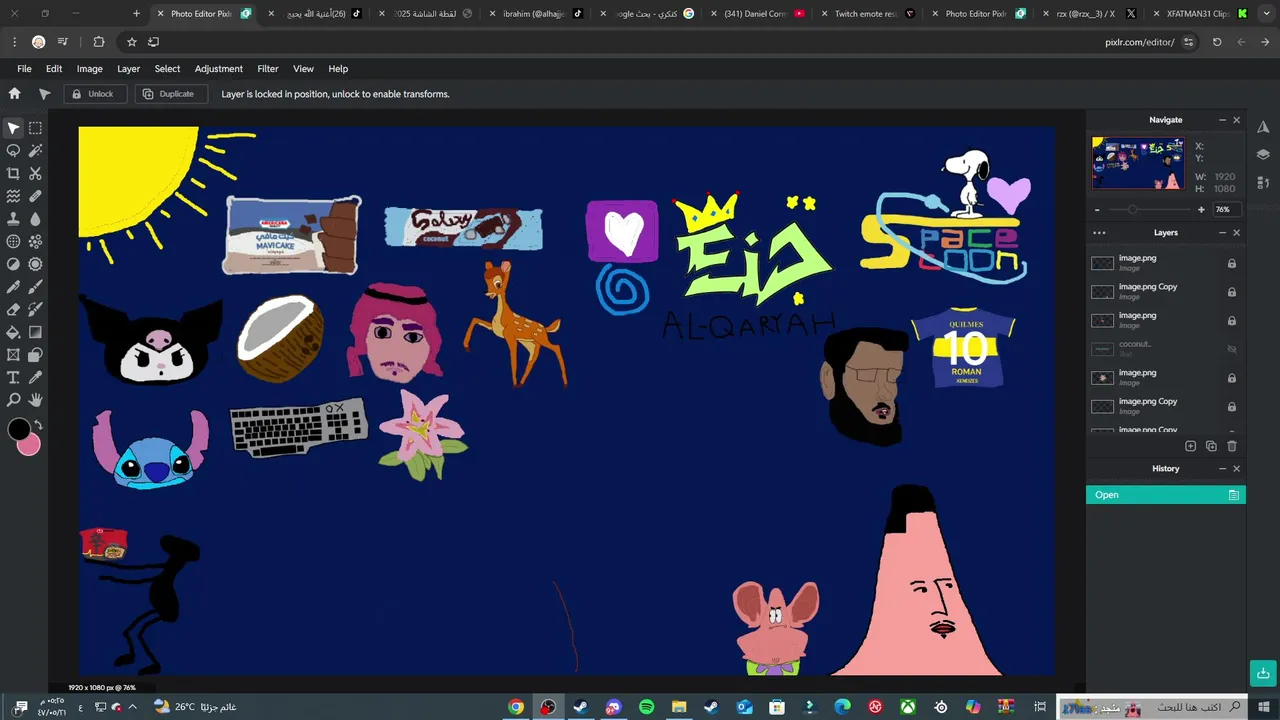Viewport: 1280px width, 720px height.
Task: Switch to the Twitch emote browser tab
Action: pyautogui.click(x=867, y=14)
